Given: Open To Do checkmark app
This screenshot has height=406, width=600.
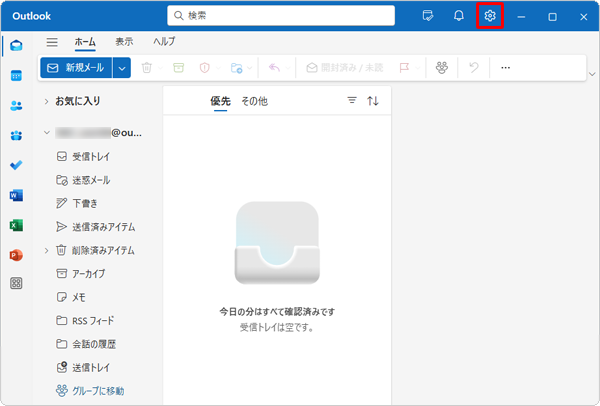Looking at the screenshot, I should 16,165.
